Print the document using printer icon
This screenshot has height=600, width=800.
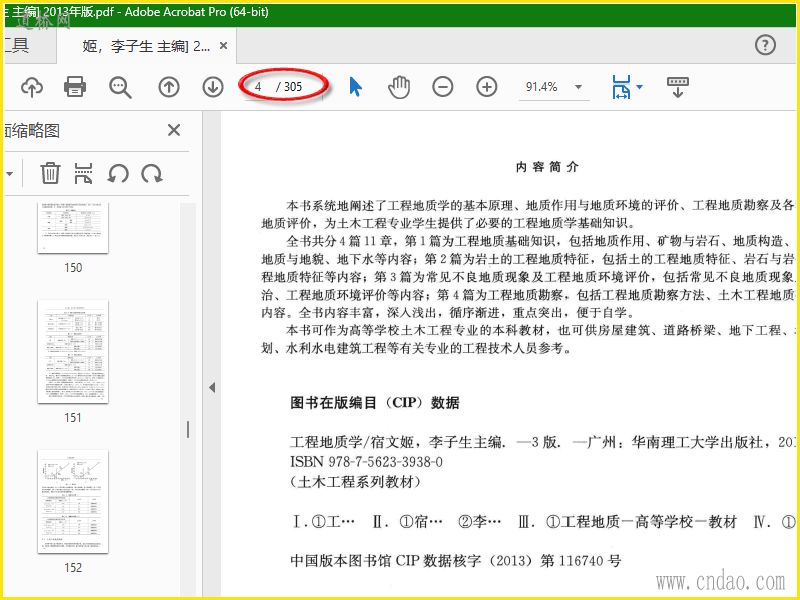click(75, 87)
